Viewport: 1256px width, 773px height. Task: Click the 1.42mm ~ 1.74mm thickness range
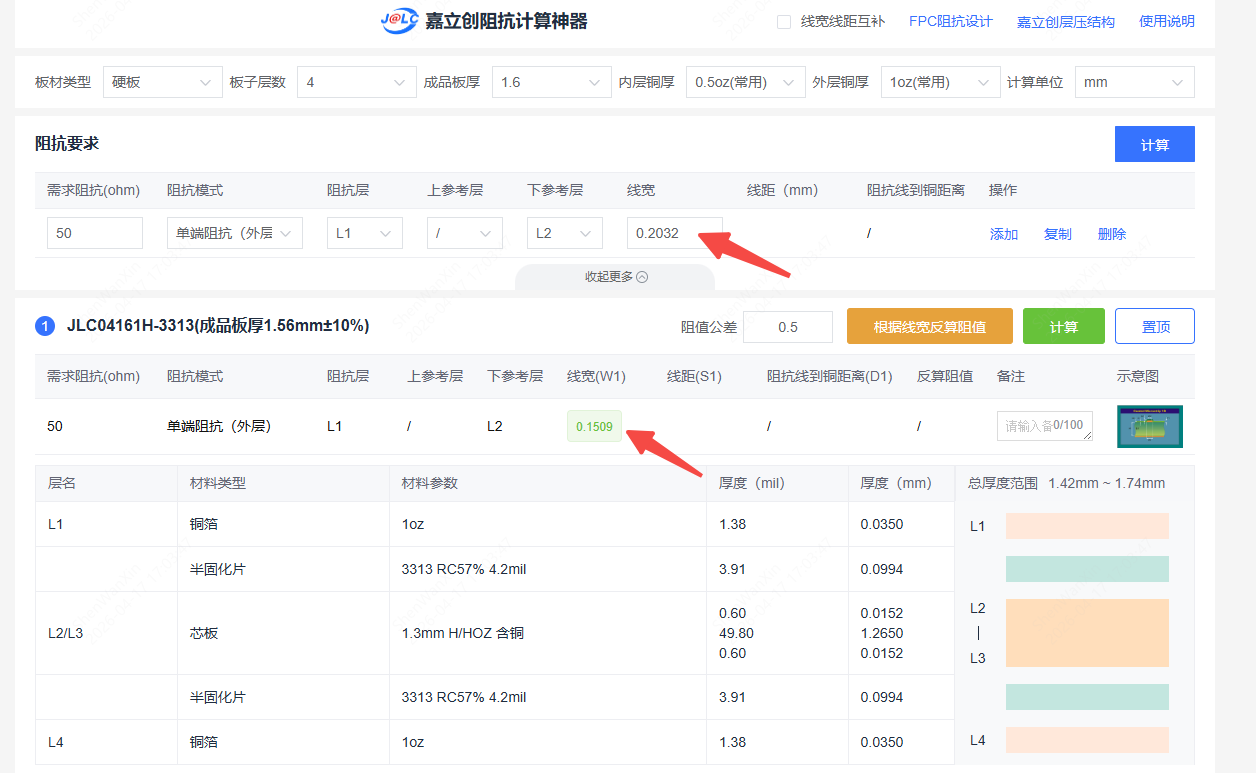pyautogui.click(x=1107, y=483)
